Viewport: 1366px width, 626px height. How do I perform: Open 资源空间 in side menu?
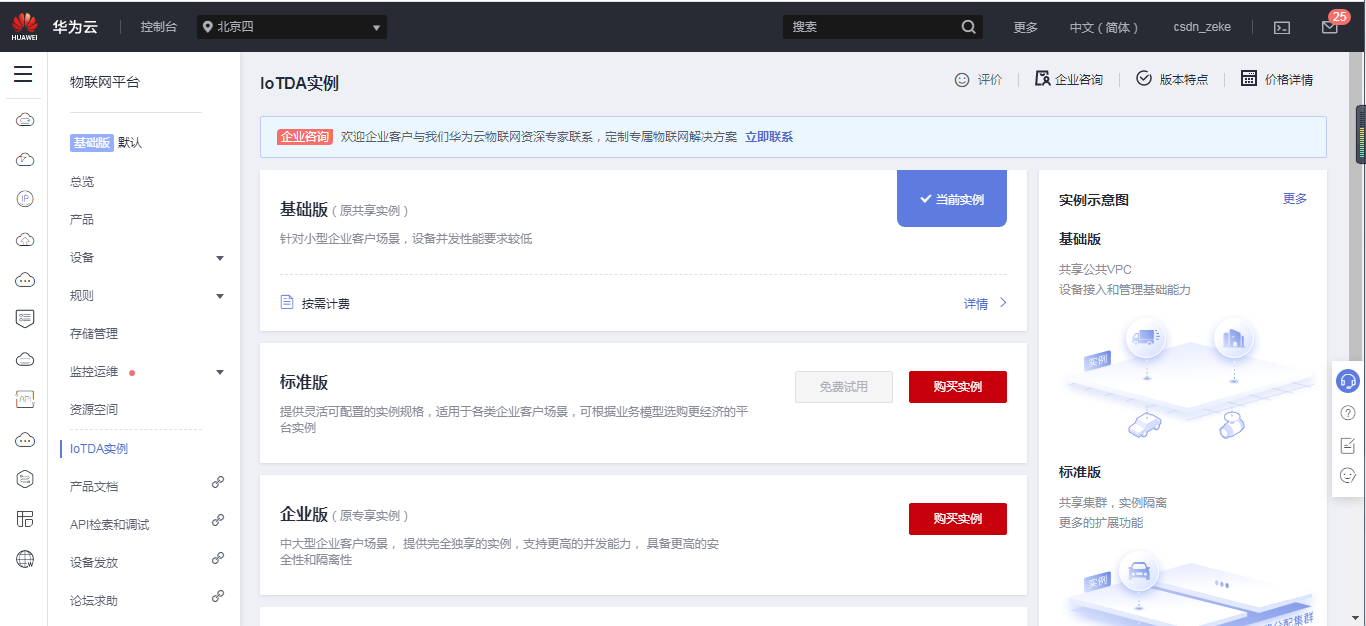[94, 410]
